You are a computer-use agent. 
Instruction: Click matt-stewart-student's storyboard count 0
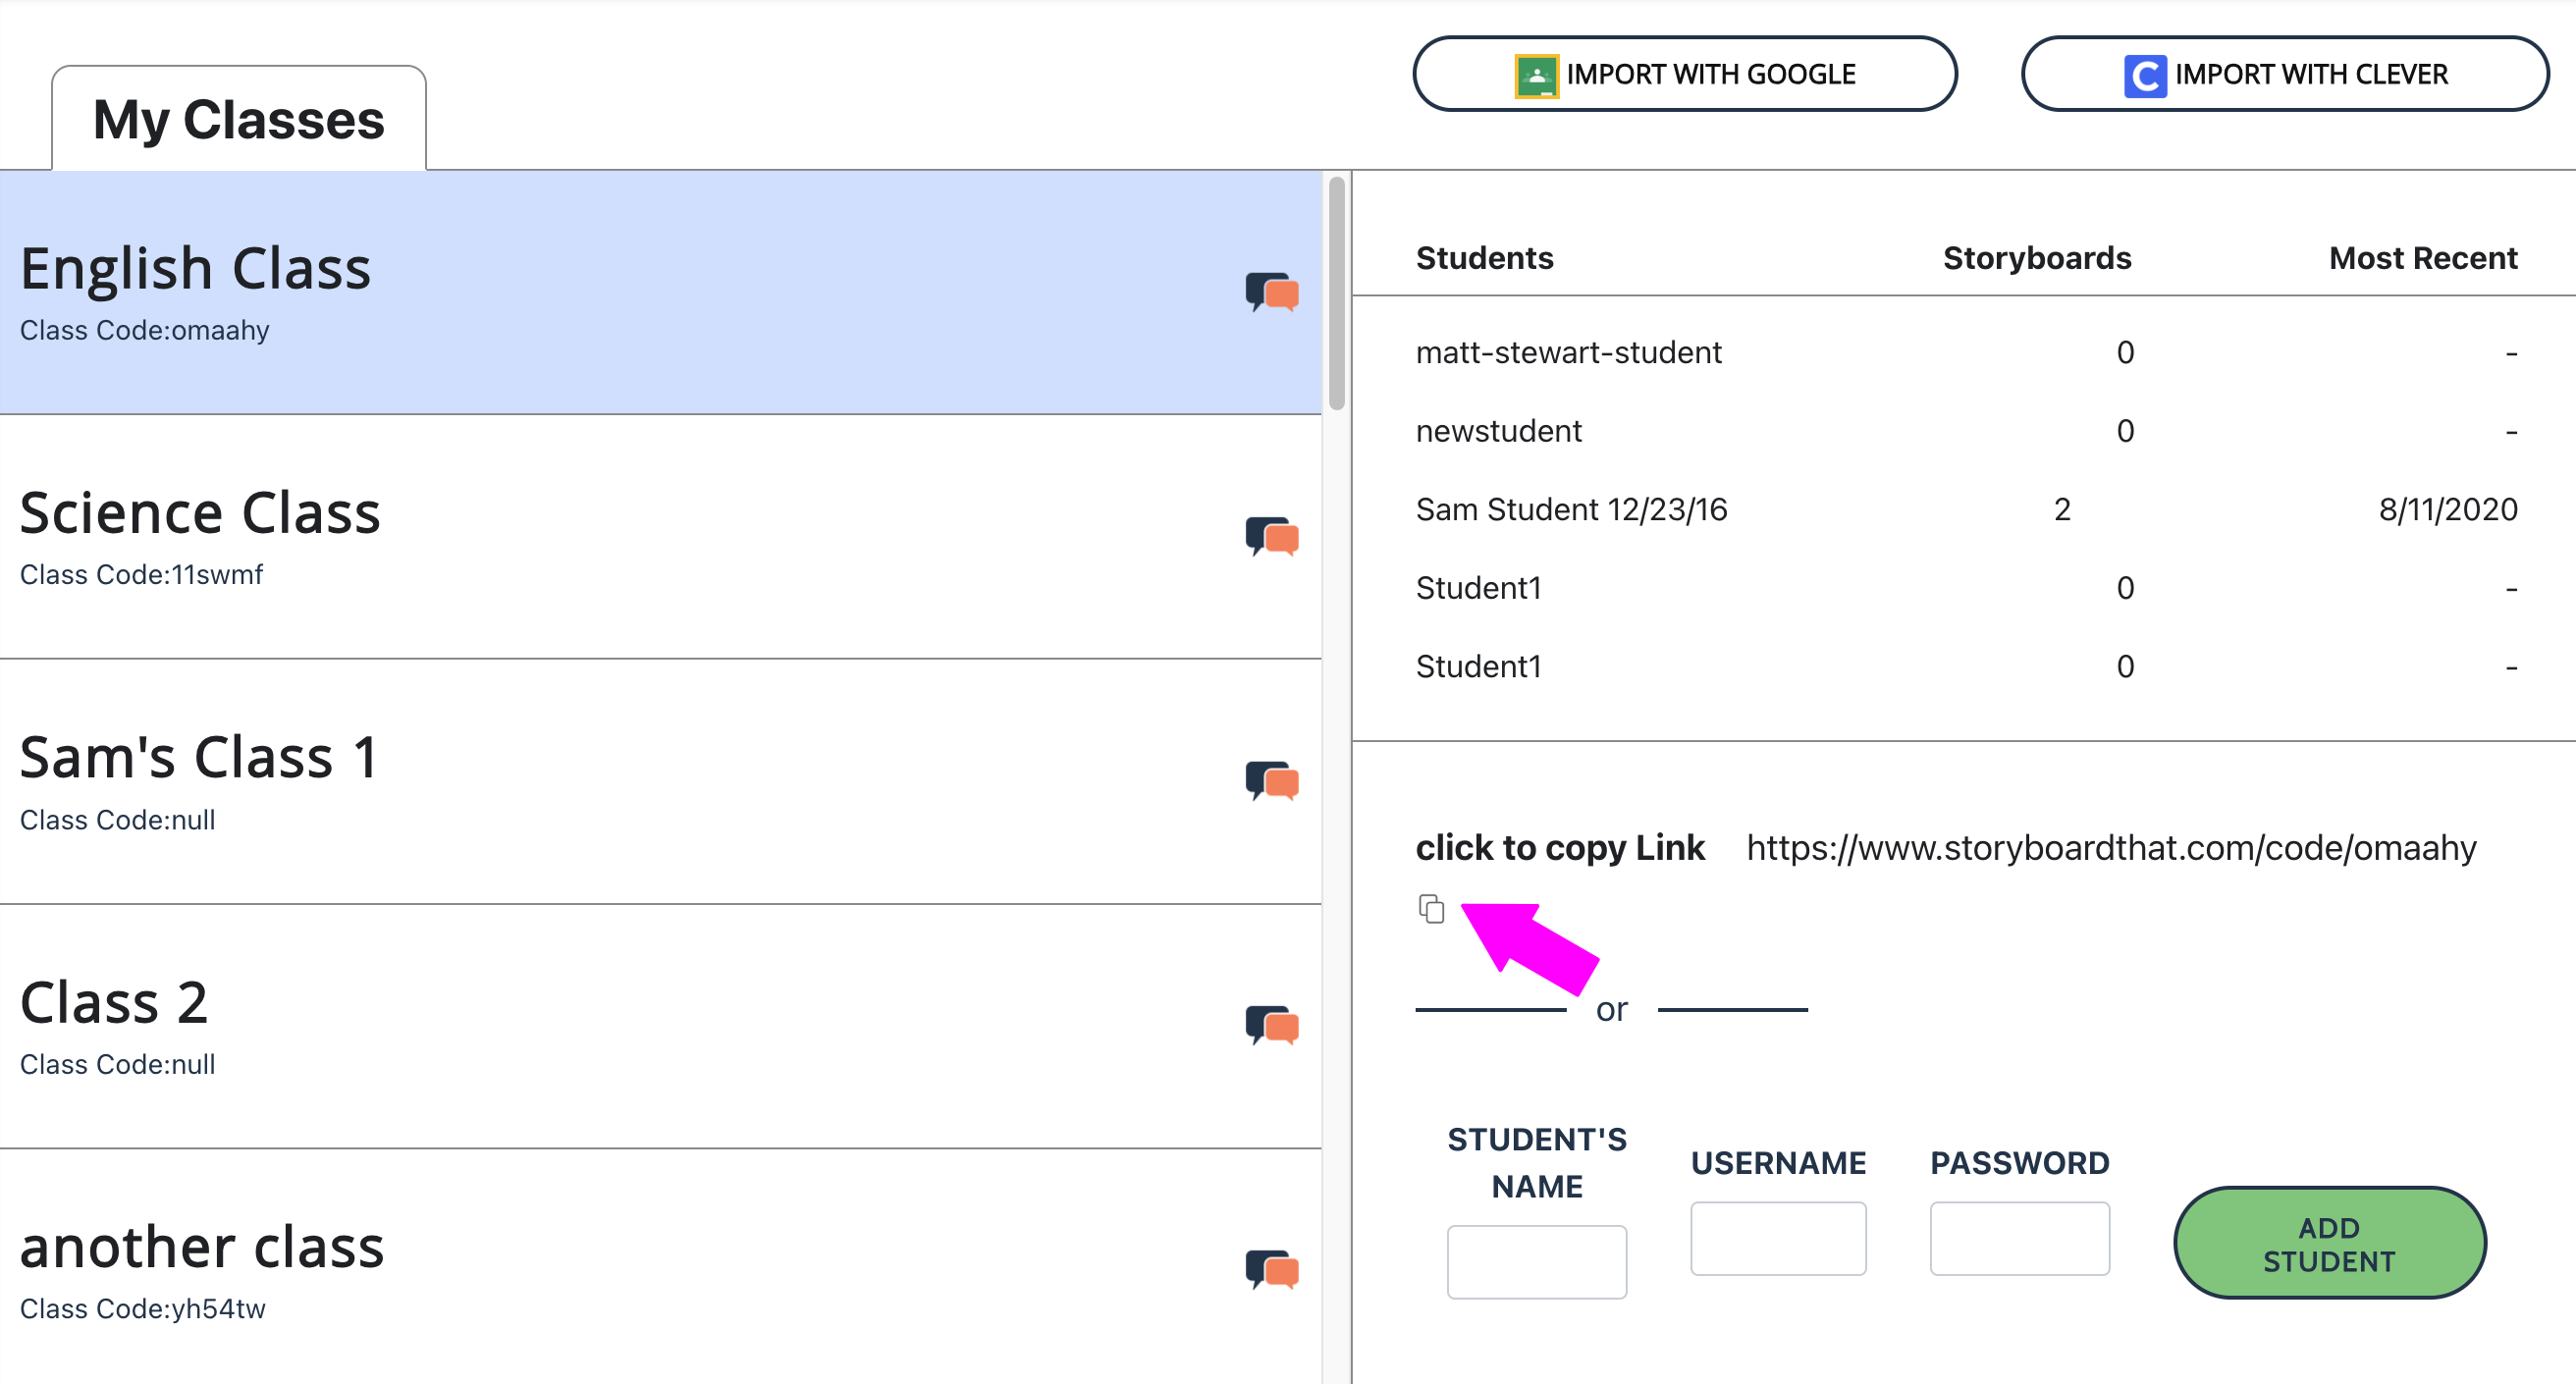coord(2125,352)
